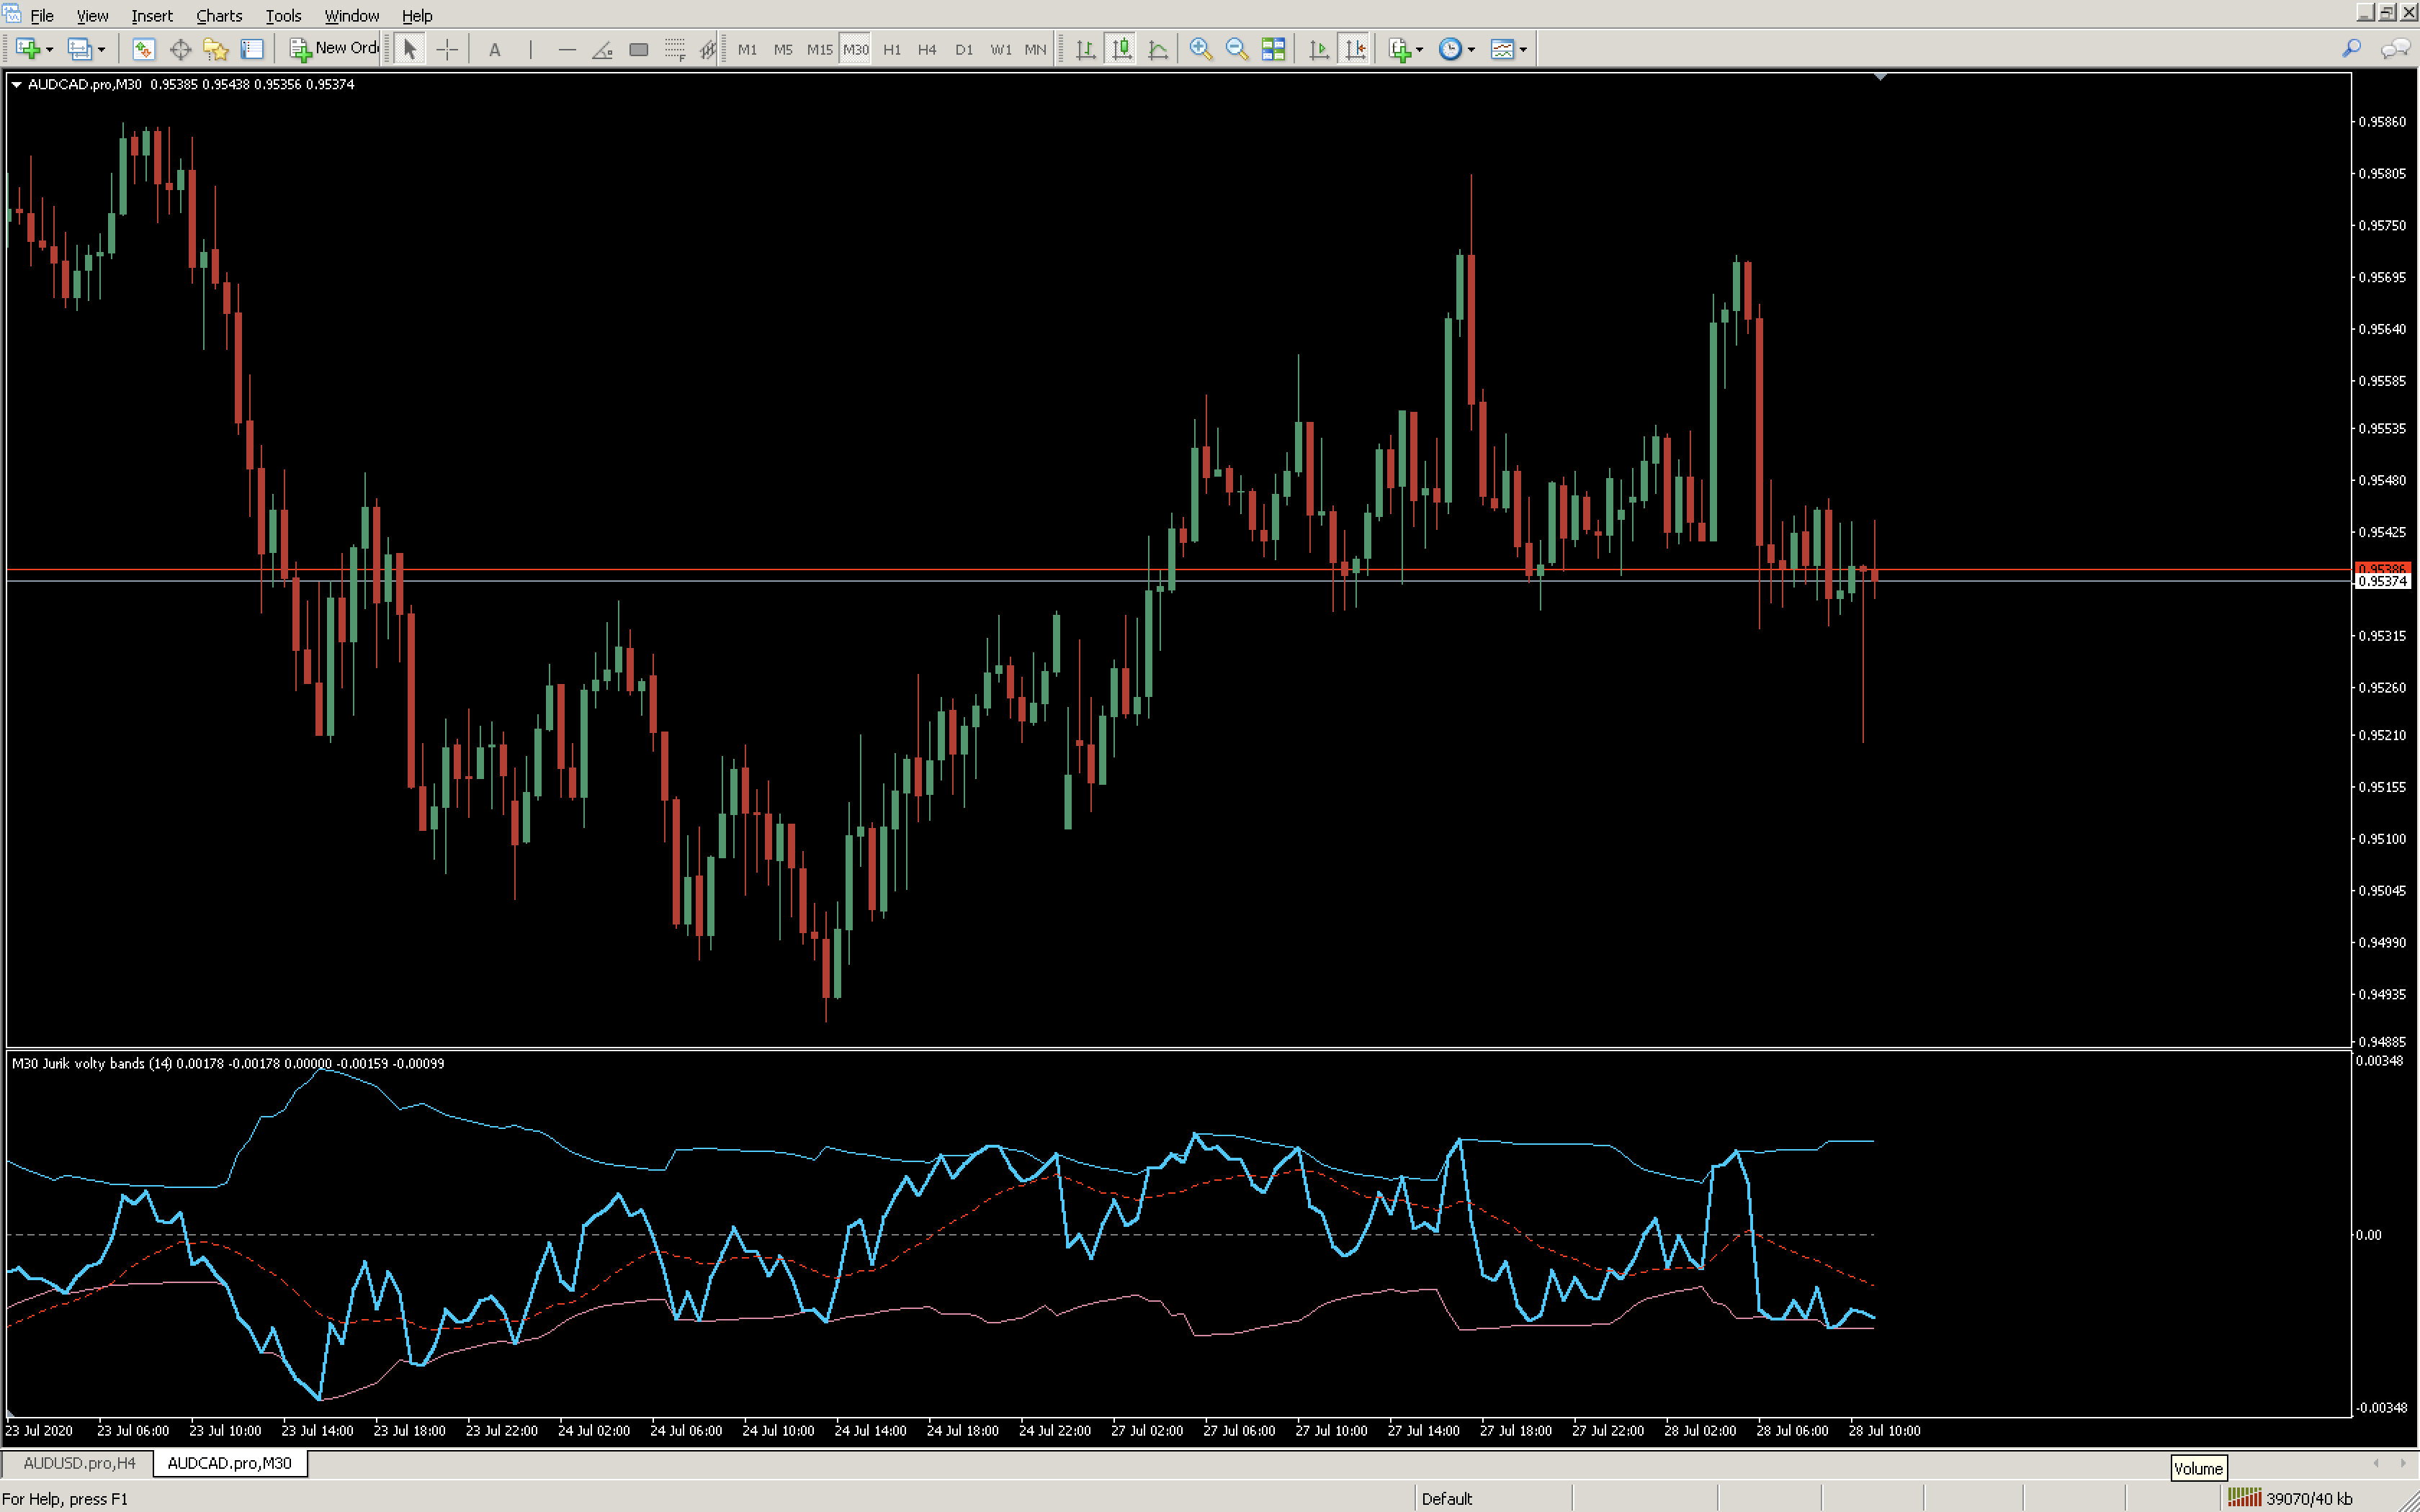Click the Zoom Out magnifier icon
Viewport: 2420px width, 1512px height.
pyautogui.click(x=1236, y=49)
